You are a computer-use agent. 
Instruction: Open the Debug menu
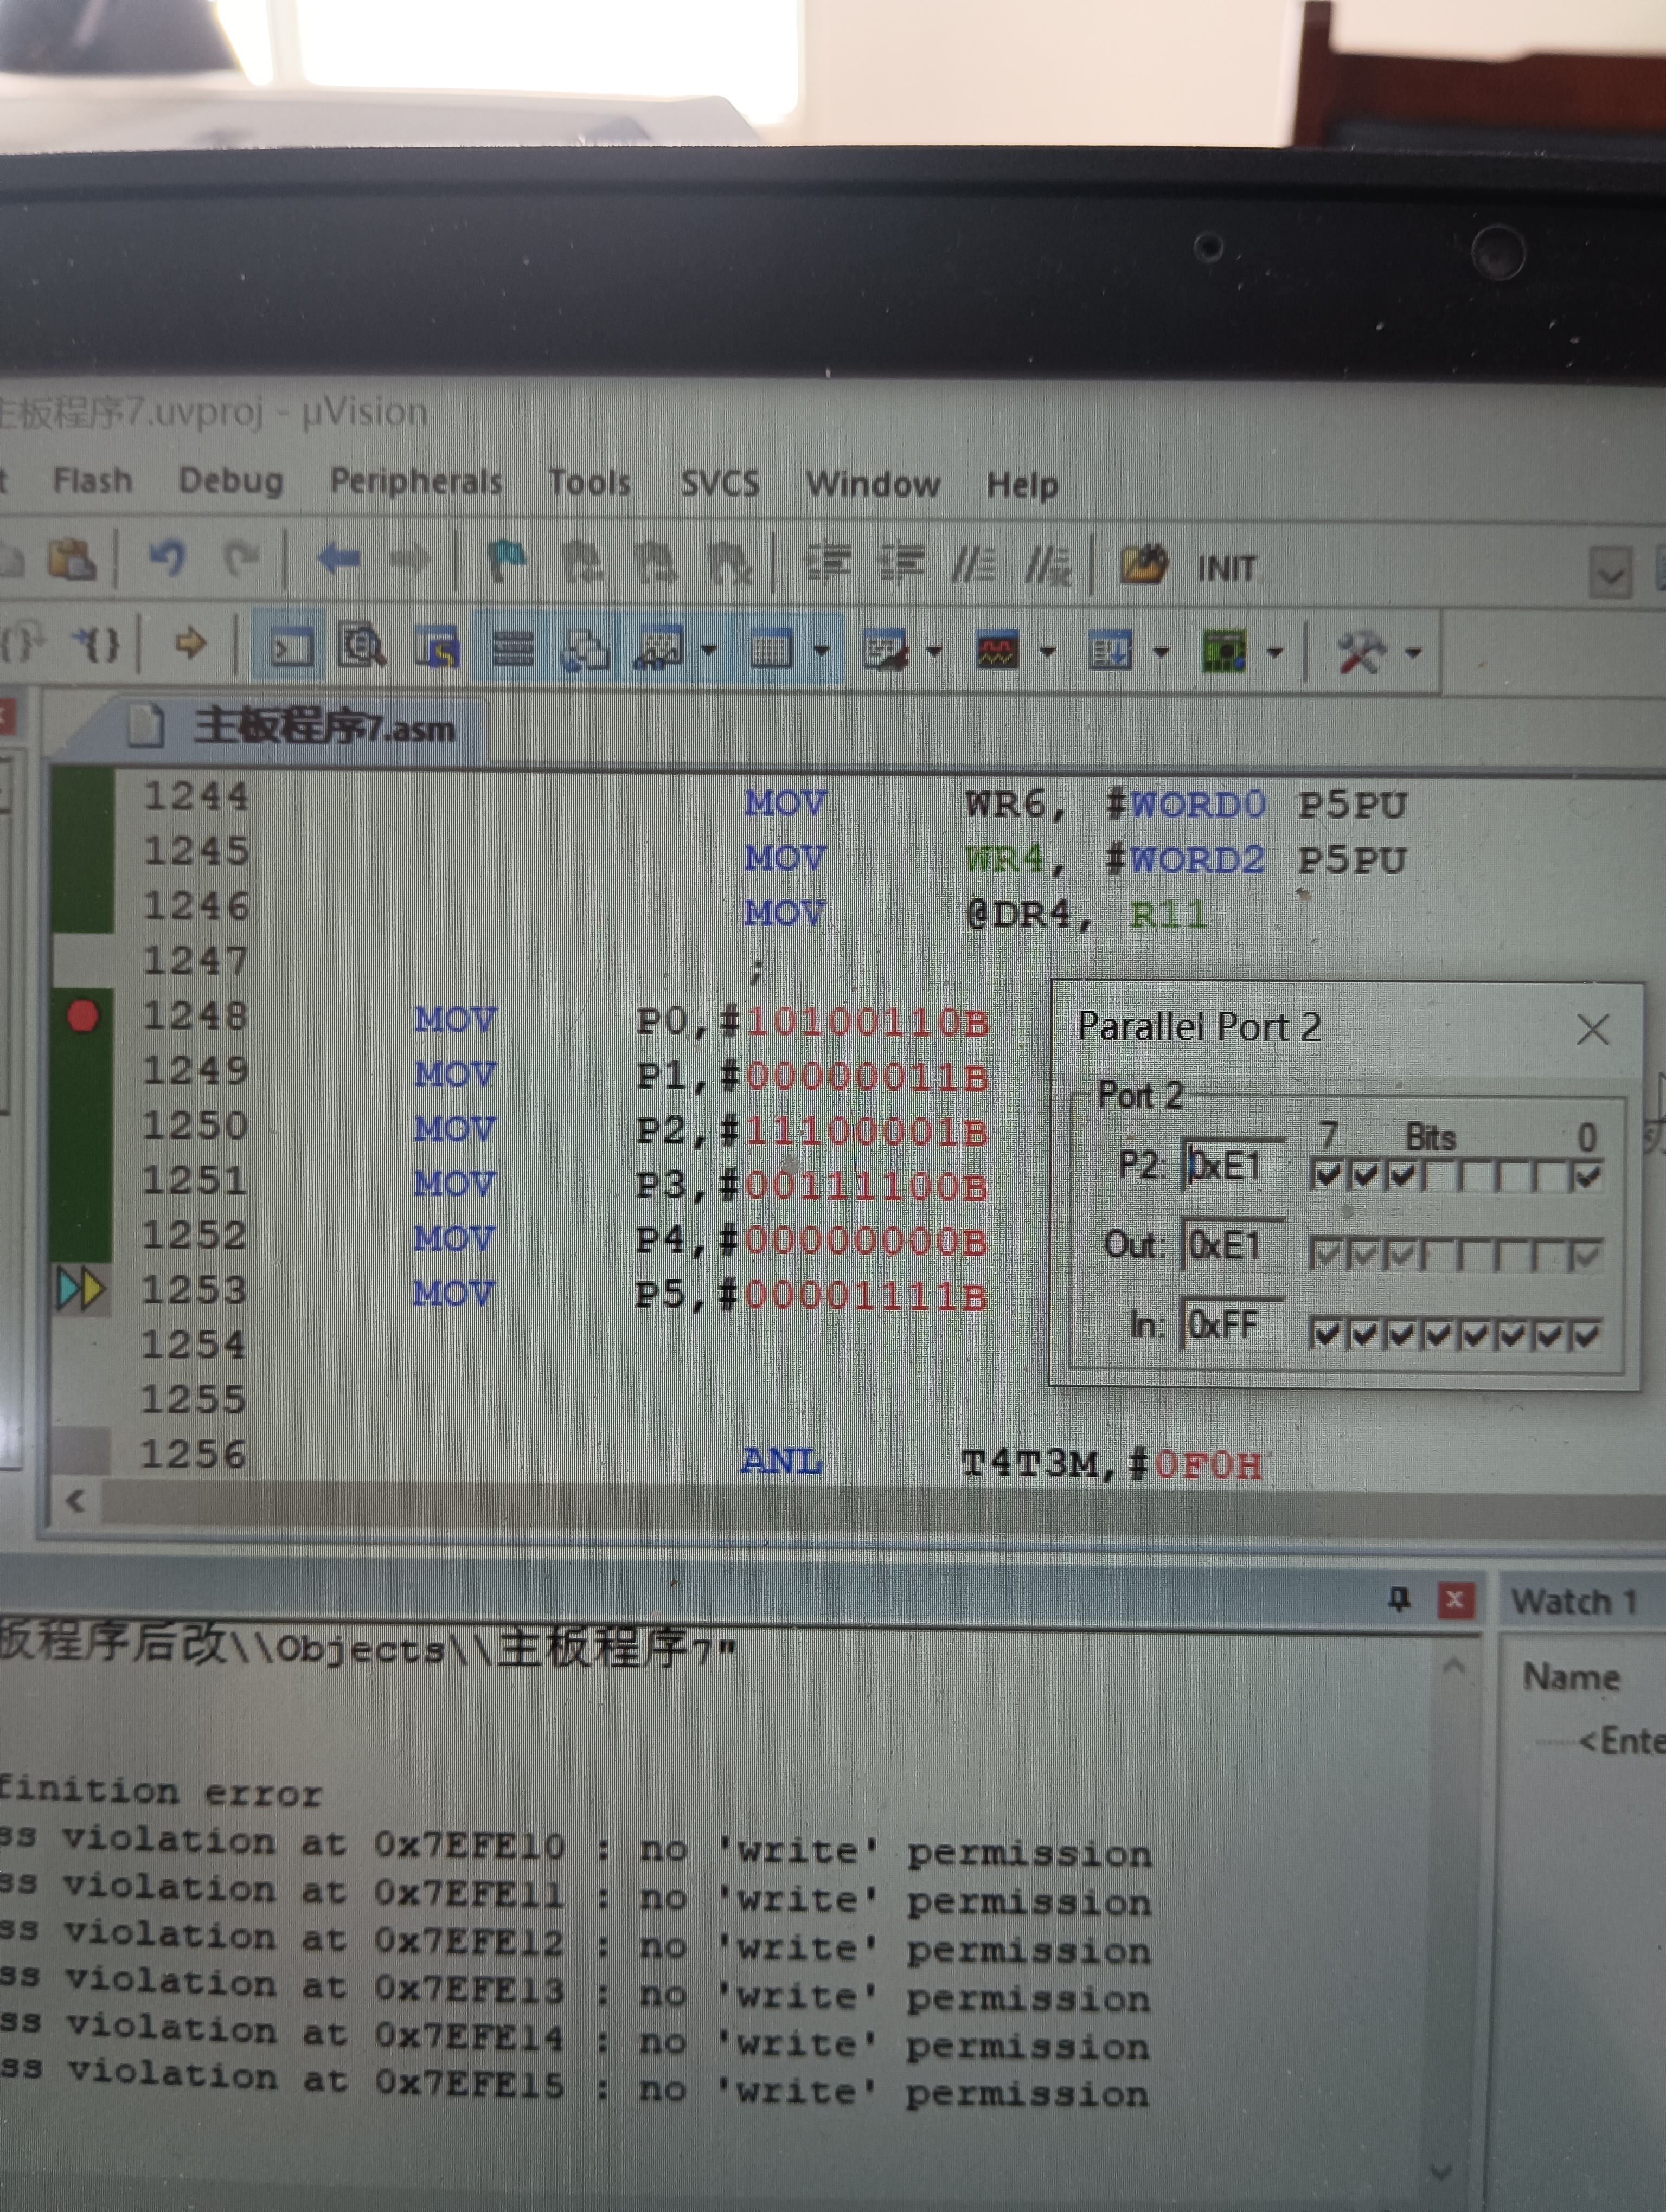(230, 481)
